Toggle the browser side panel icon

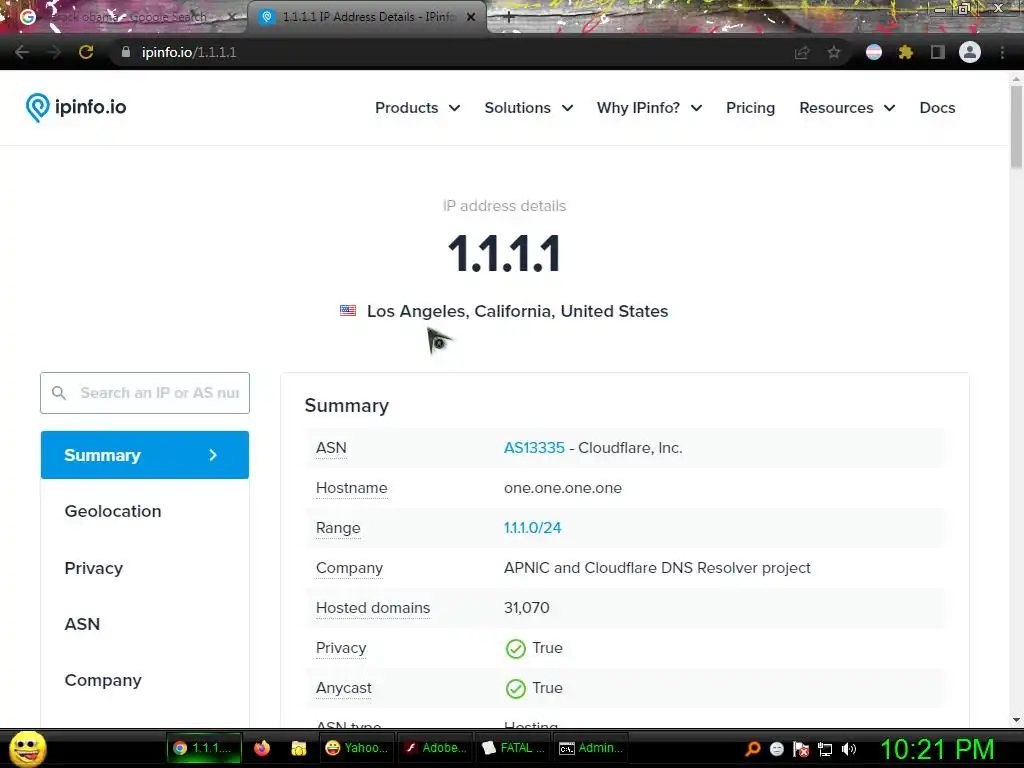(938, 52)
